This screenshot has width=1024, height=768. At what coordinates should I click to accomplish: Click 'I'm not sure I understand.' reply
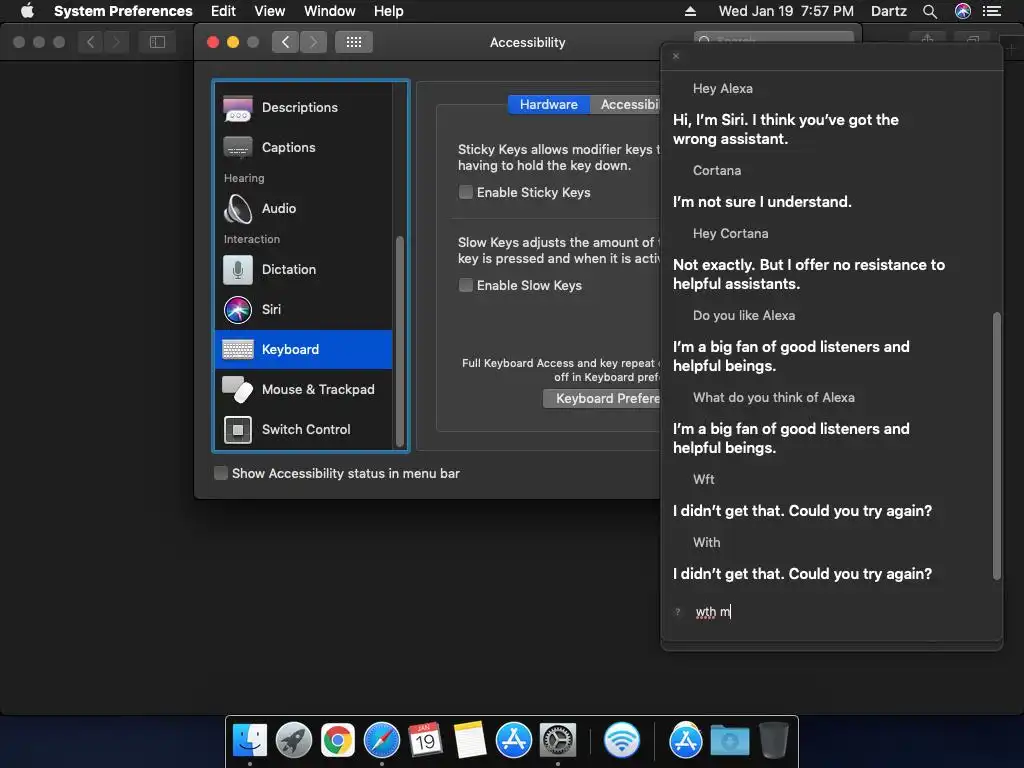pos(762,202)
